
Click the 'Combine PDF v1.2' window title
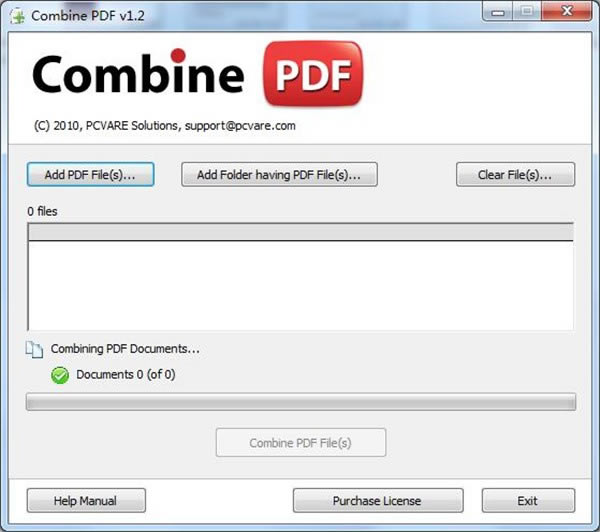click(x=88, y=16)
